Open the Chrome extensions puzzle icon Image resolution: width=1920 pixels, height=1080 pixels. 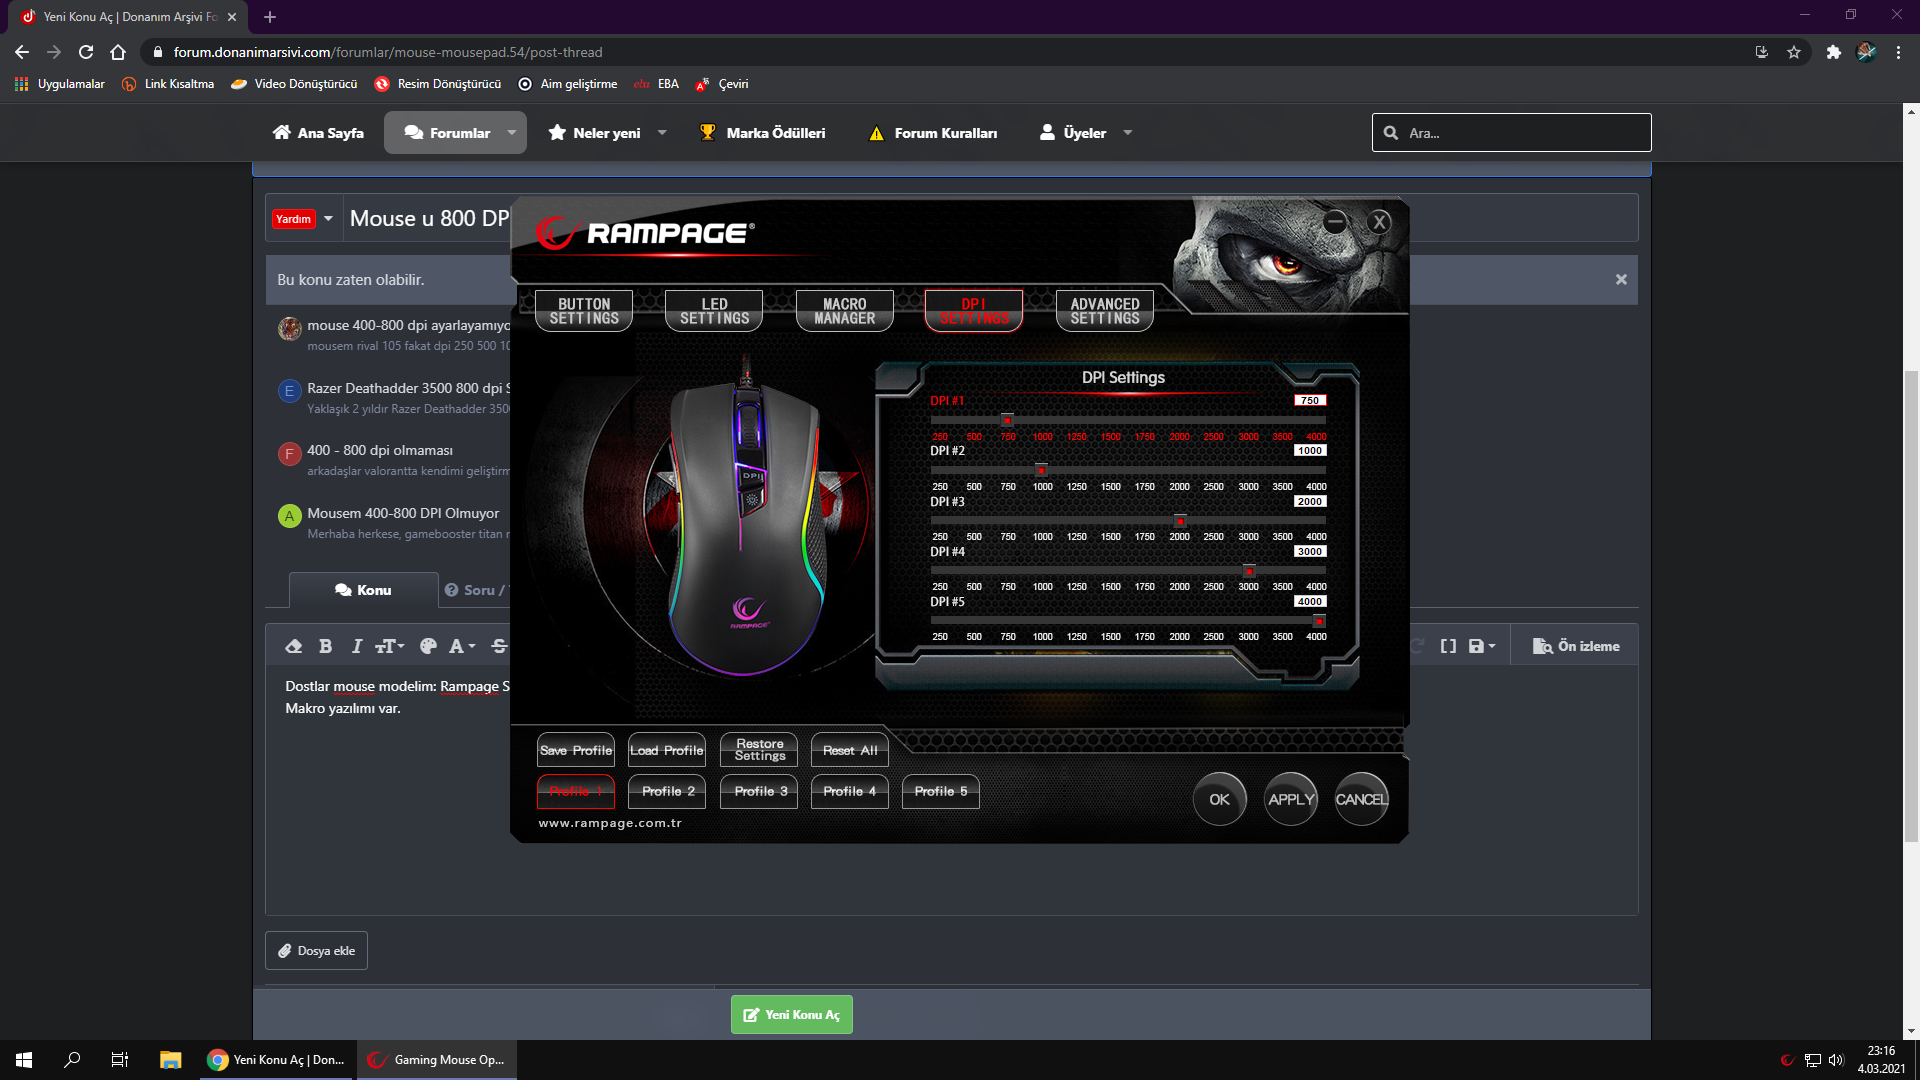[x=1833, y=52]
